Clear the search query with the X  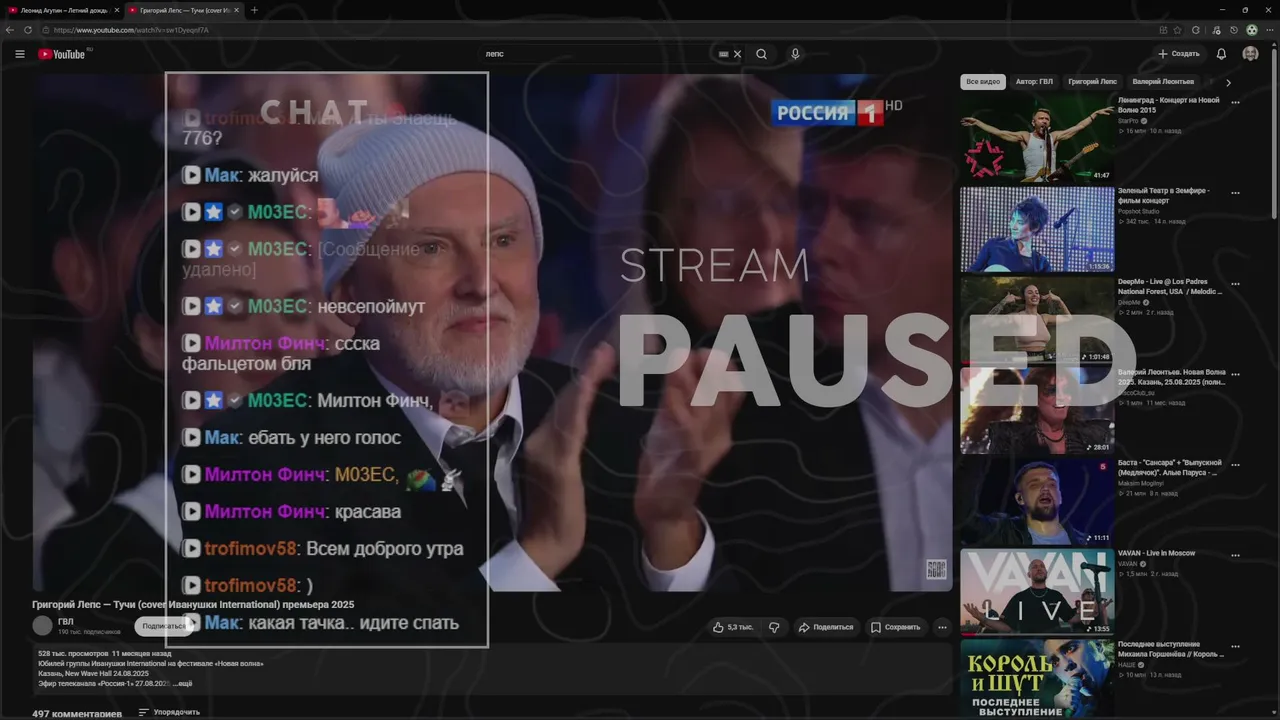pos(738,54)
